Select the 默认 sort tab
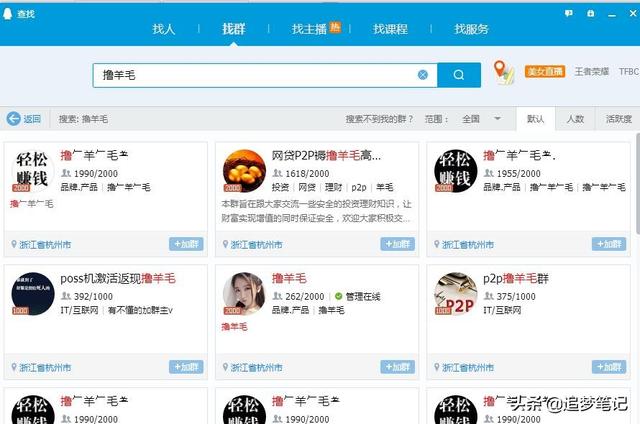640x424 pixels. point(535,119)
